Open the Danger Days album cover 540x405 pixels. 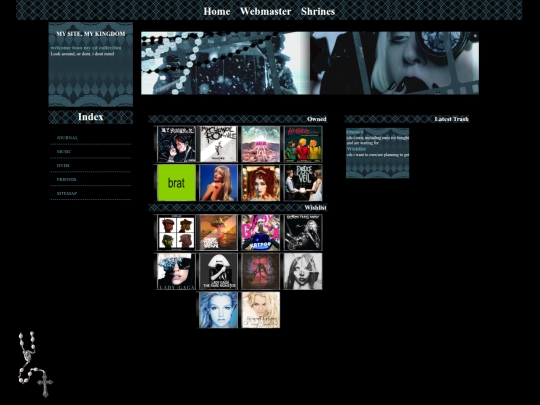(261, 144)
